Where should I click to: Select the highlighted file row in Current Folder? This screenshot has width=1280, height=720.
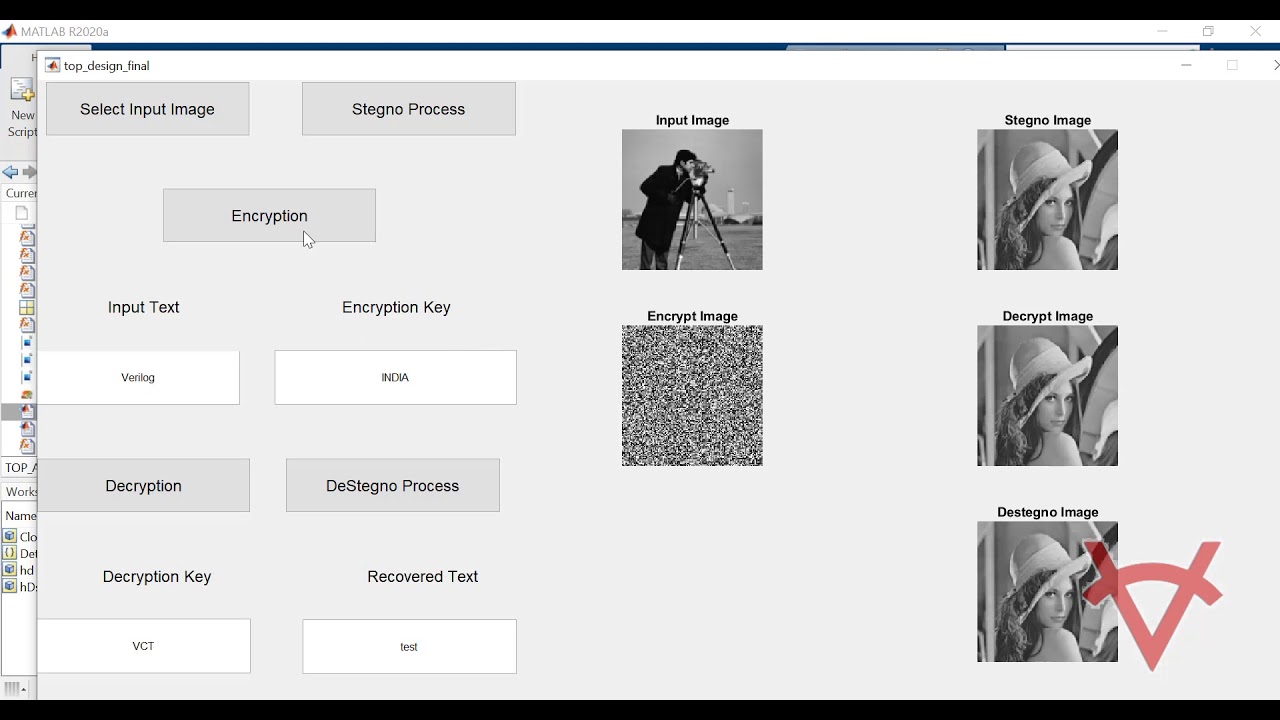19,412
